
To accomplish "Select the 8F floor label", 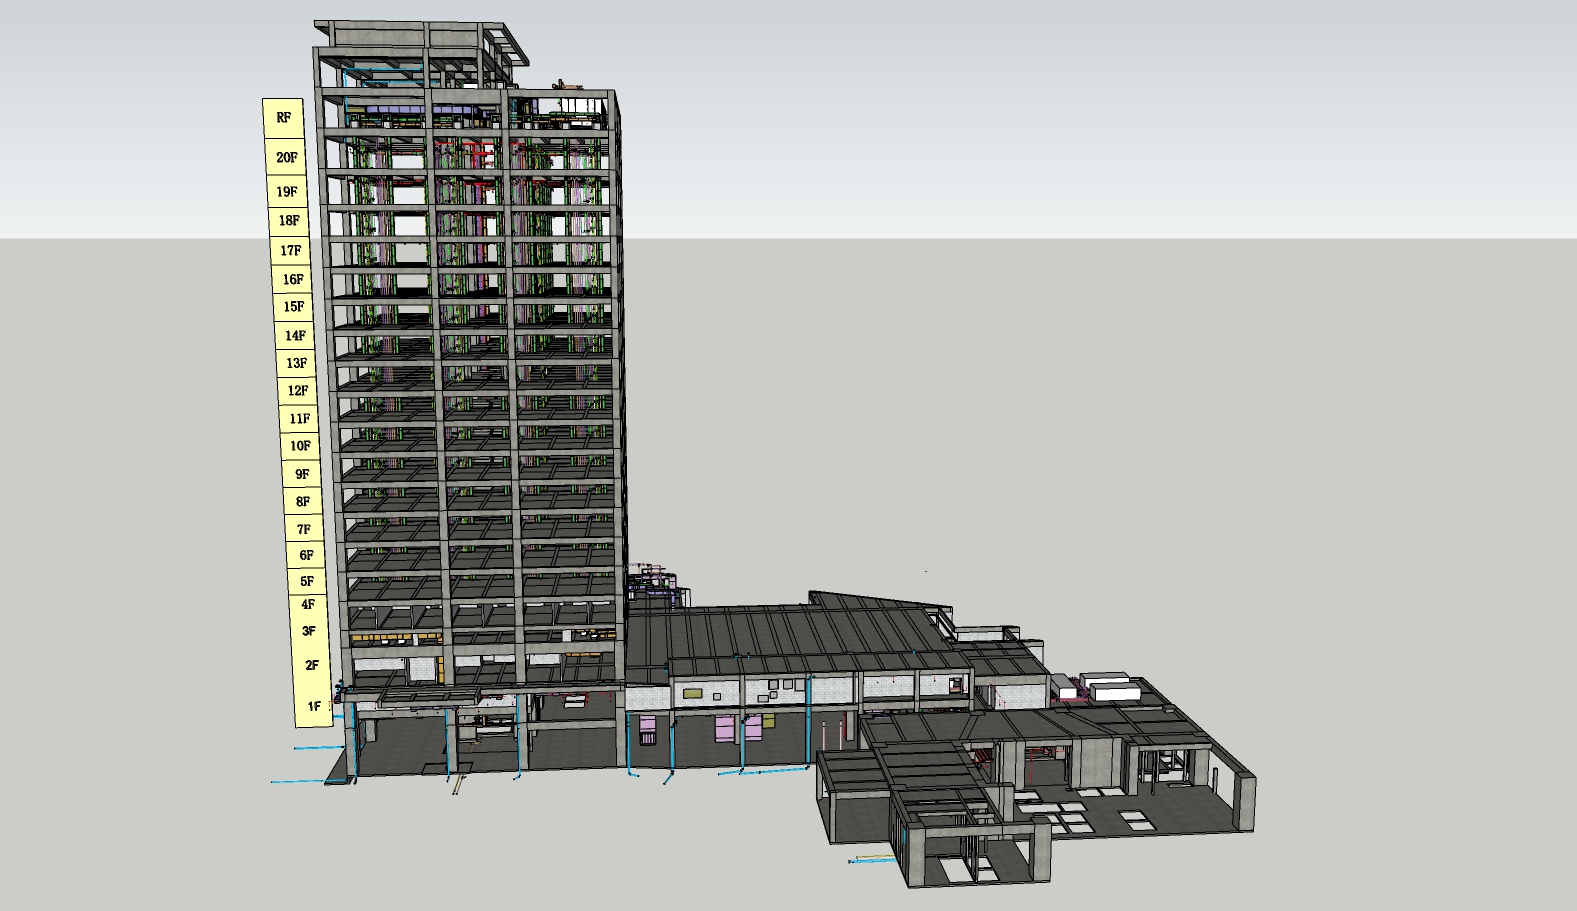I will point(303,502).
